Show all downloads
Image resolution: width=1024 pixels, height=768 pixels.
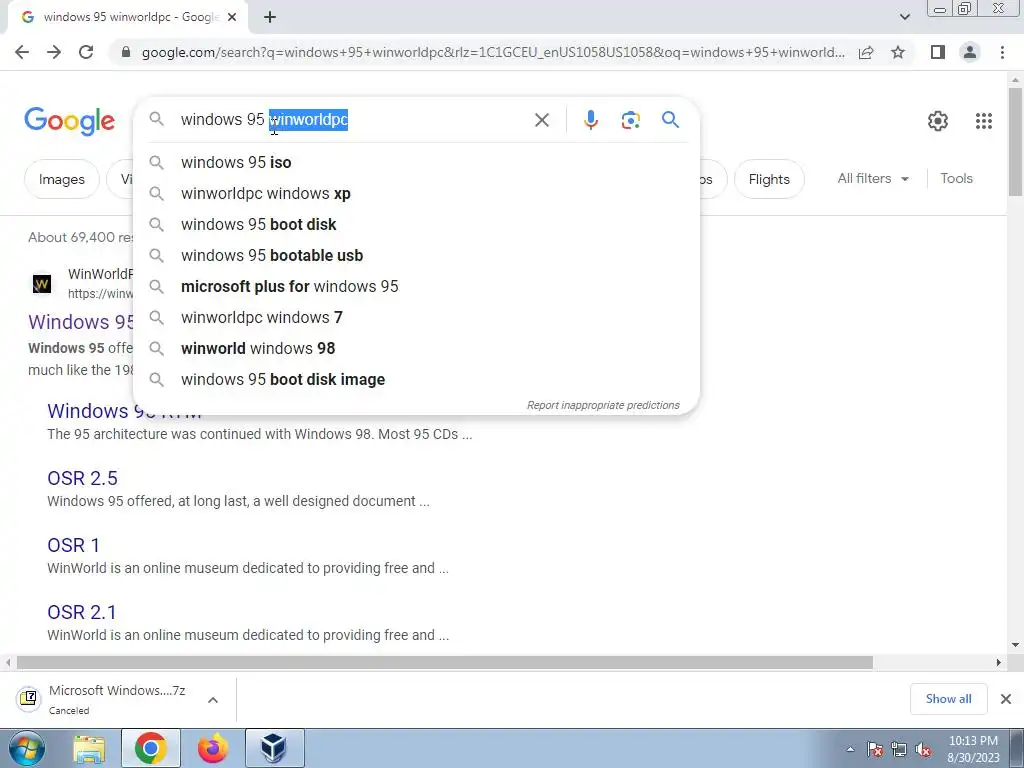pos(948,699)
